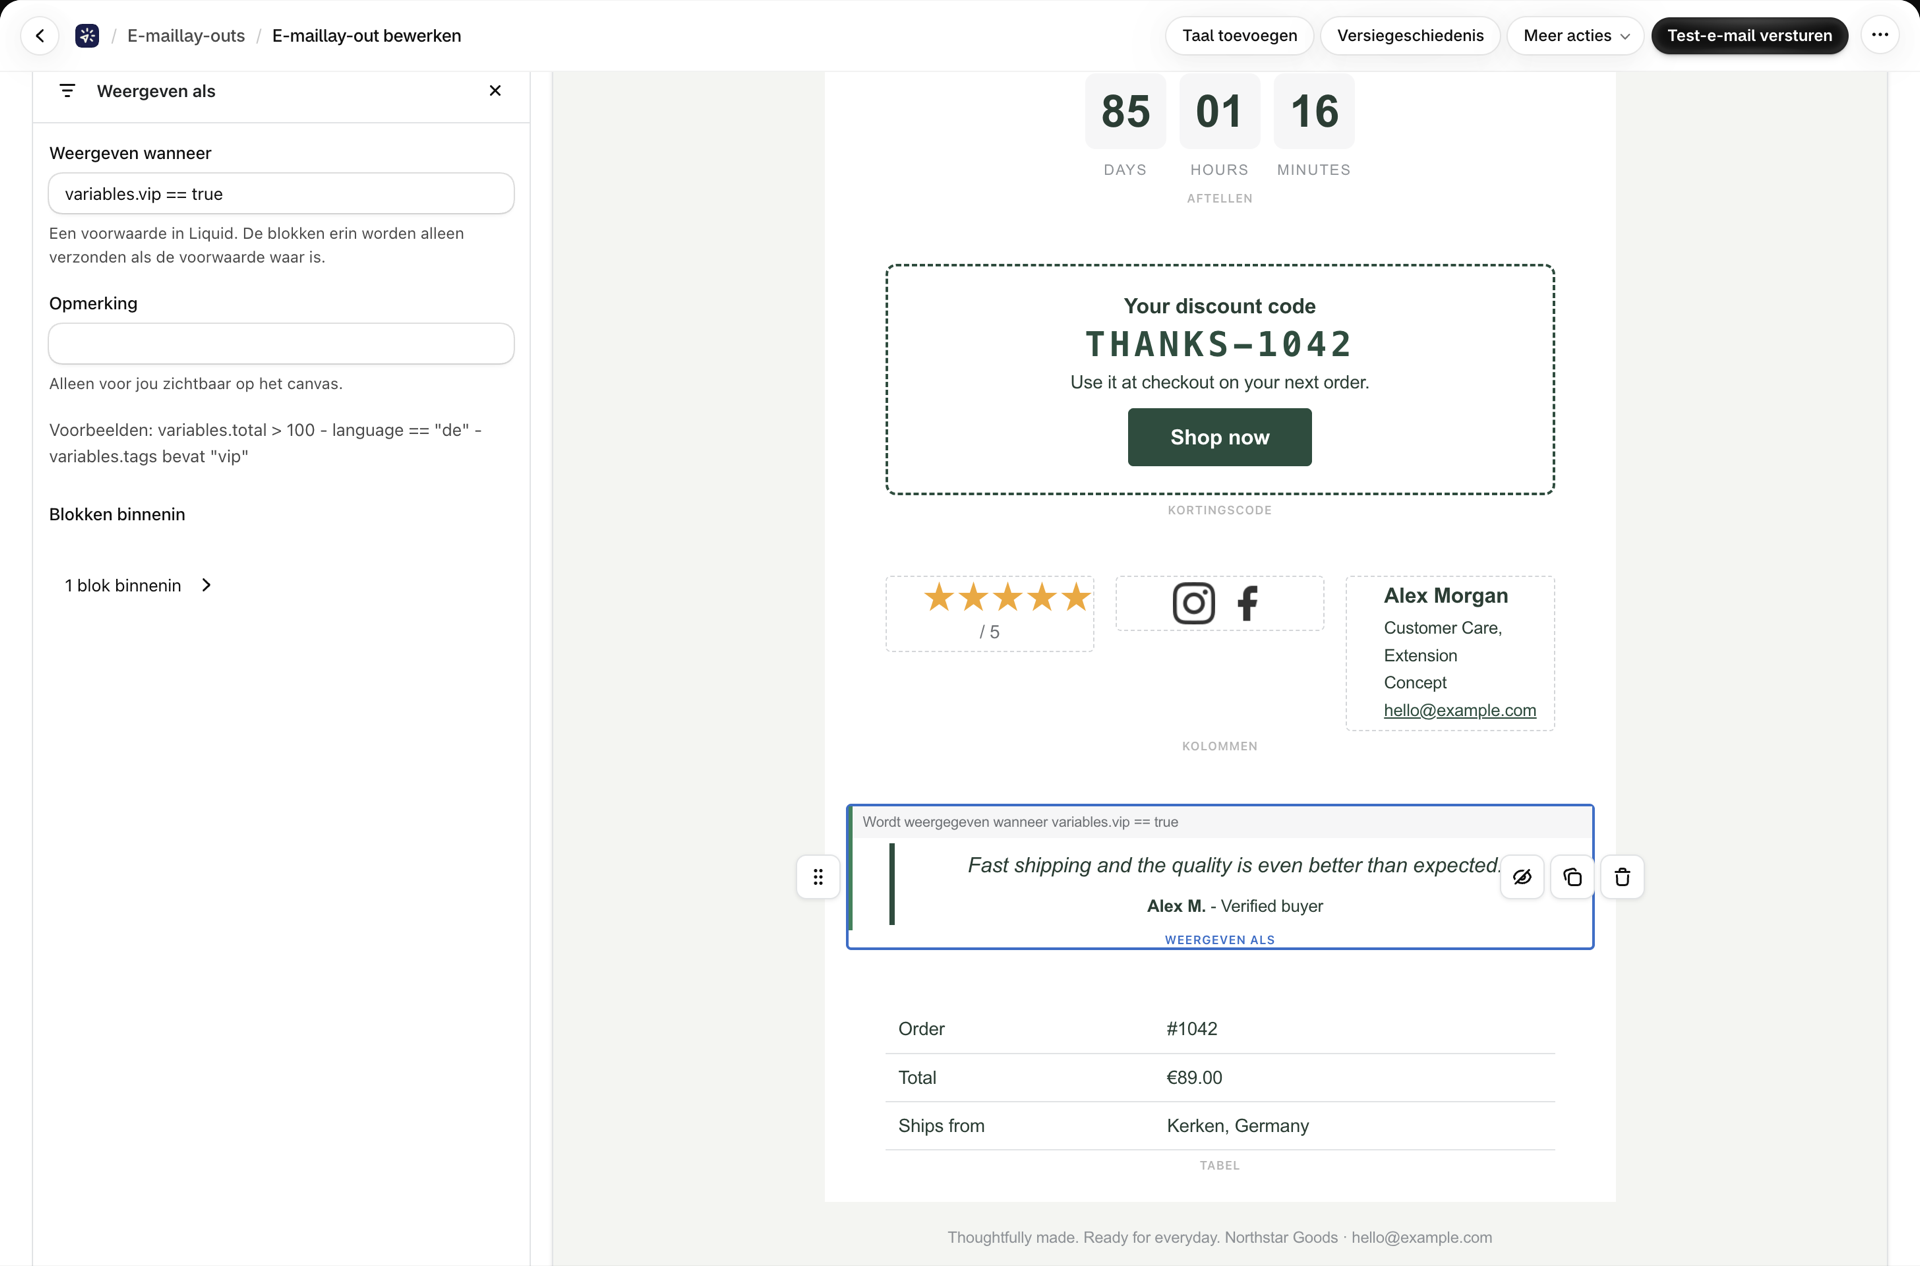Expand the Meer acties dropdown
The width and height of the screenshot is (1920, 1266).
[1575, 36]
